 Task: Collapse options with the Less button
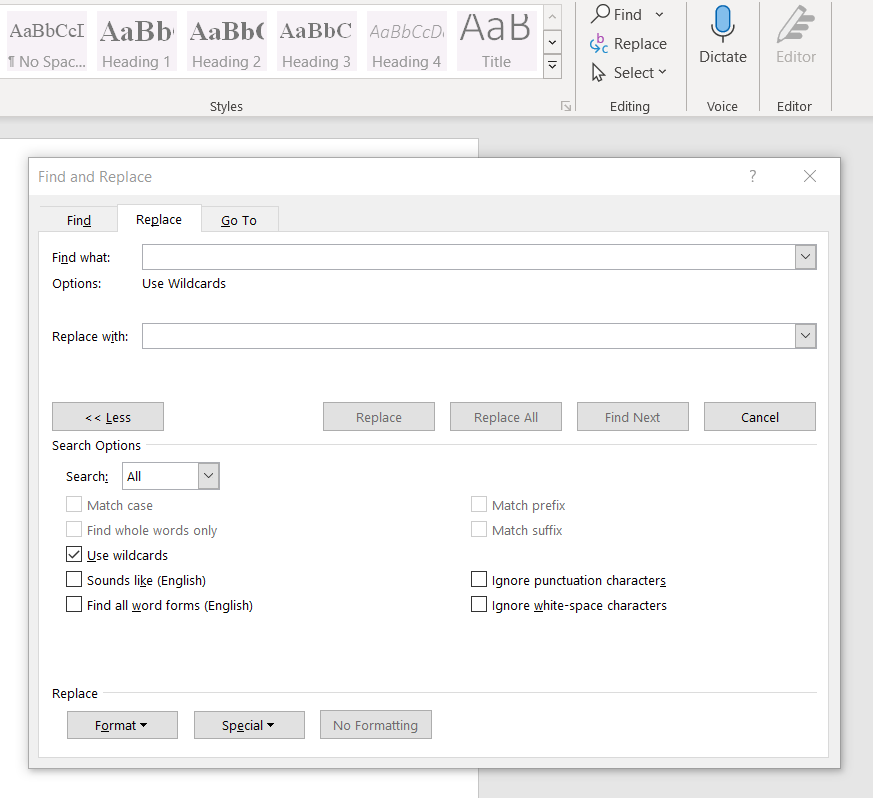point(108,417)
